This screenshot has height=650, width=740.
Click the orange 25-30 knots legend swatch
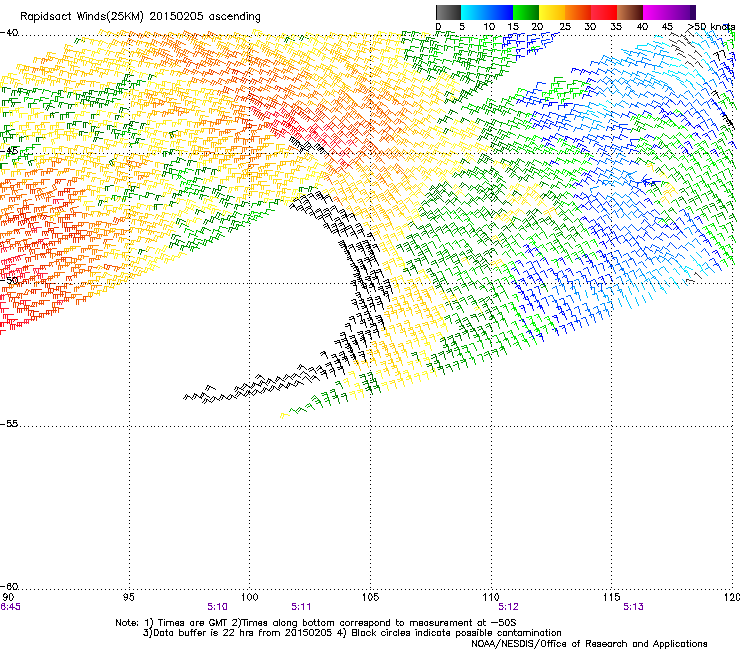click(578, 12)
